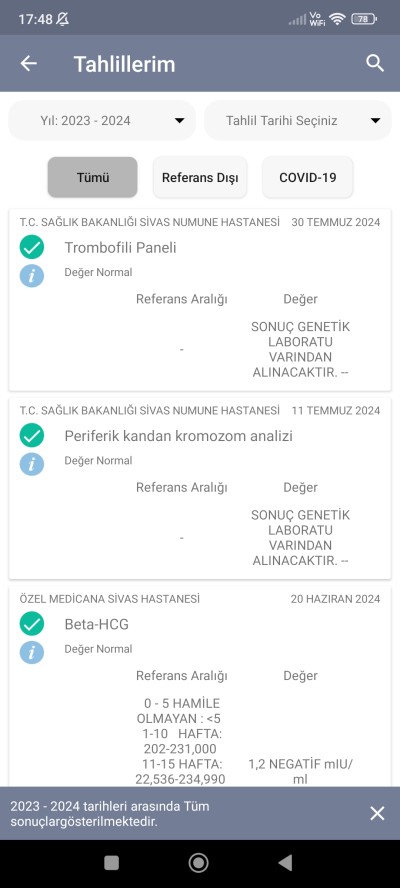Tap green checkmark beside Beta-HCG
This screenshot has width=400, height=888.
(x=32, y=624)
